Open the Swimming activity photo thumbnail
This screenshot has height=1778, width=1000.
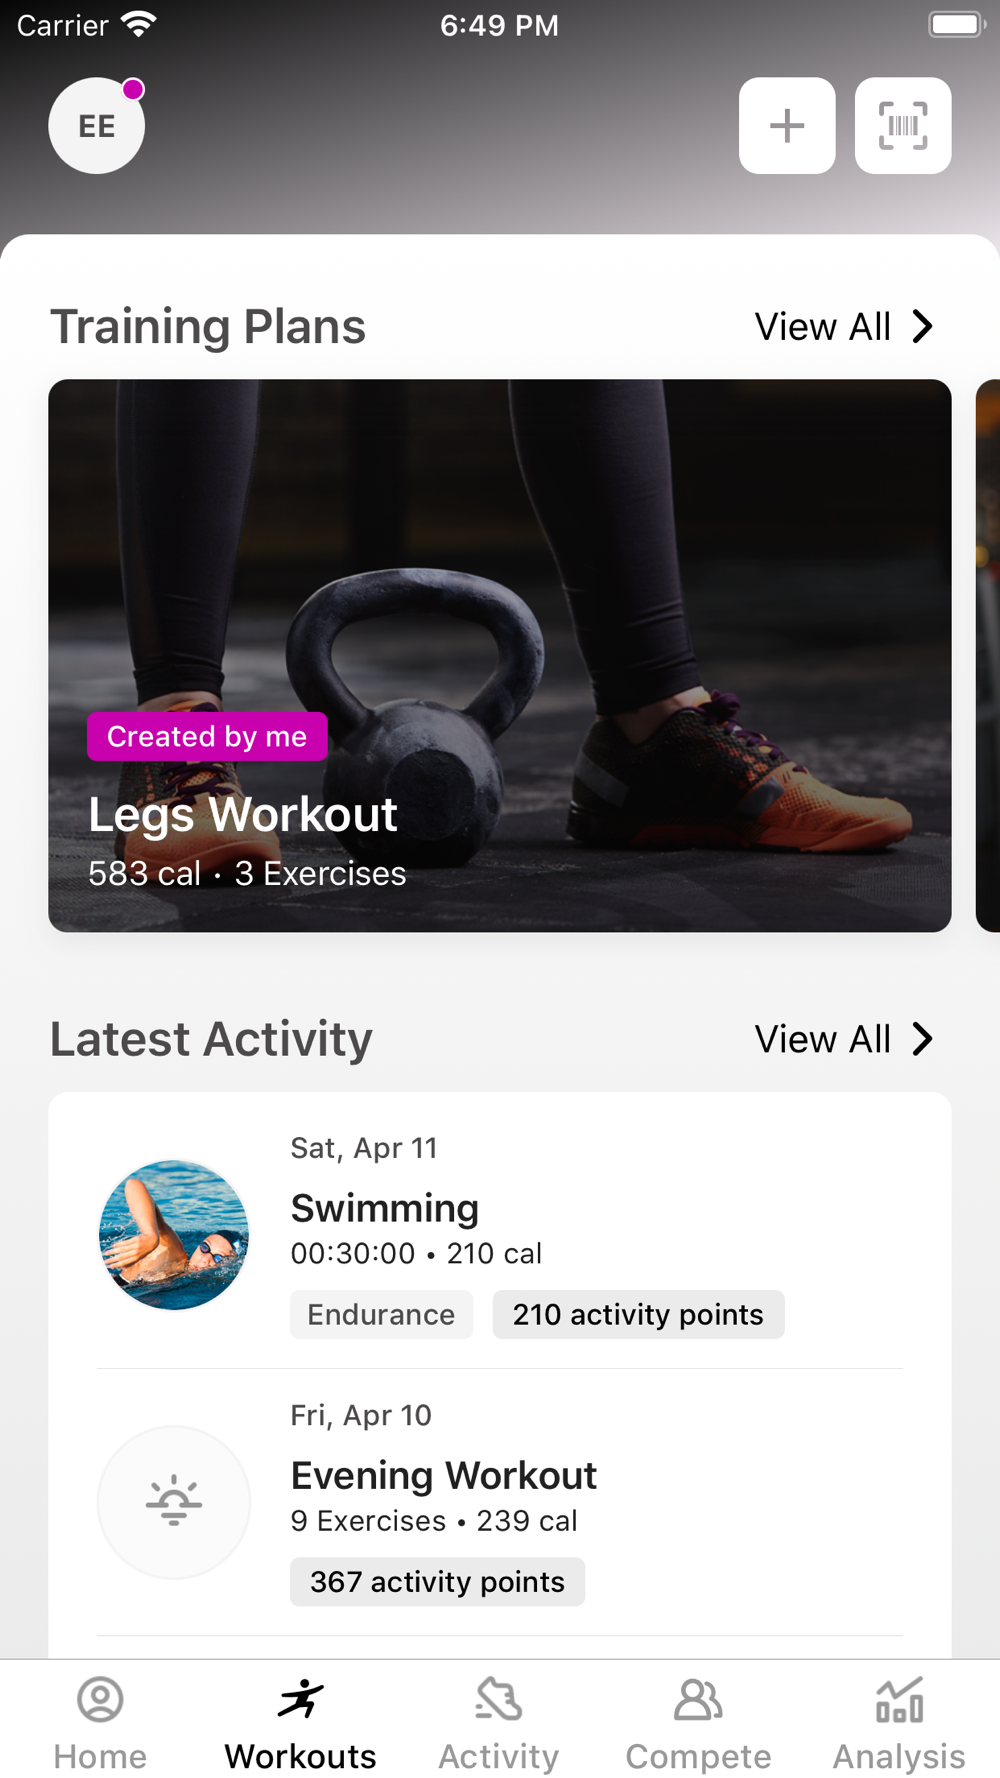pyautogui.click(x=174, y=1235)
